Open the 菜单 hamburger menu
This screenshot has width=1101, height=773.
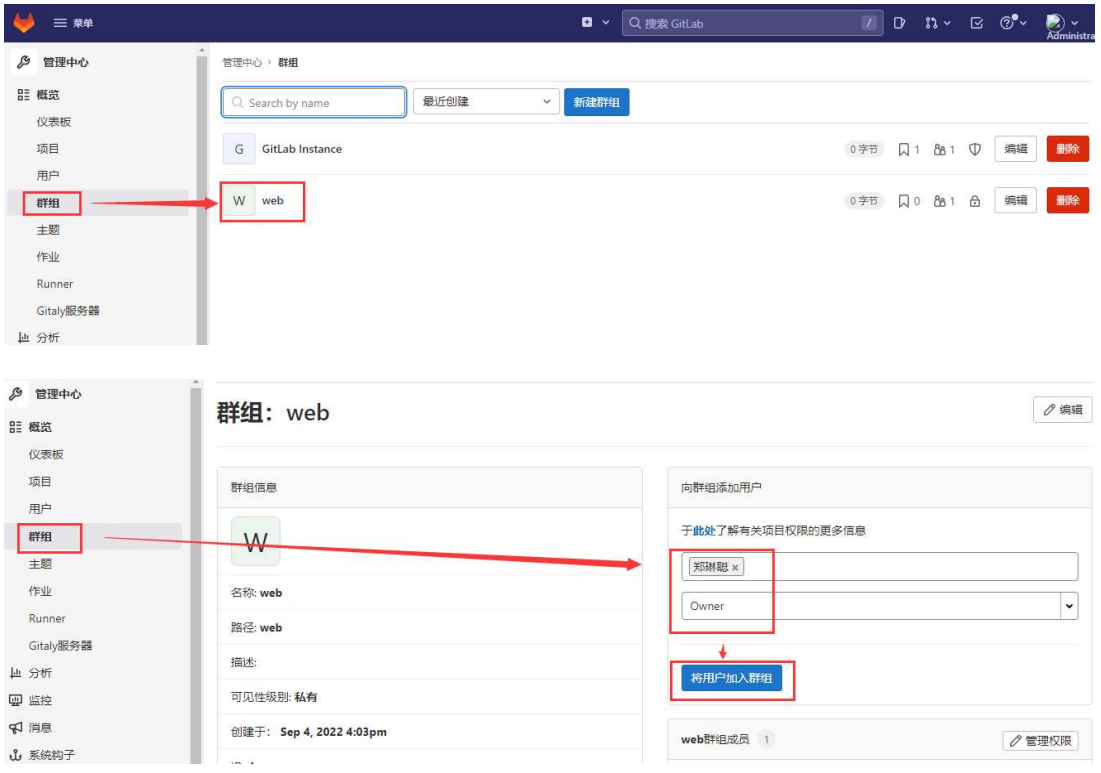click(73, 23)
